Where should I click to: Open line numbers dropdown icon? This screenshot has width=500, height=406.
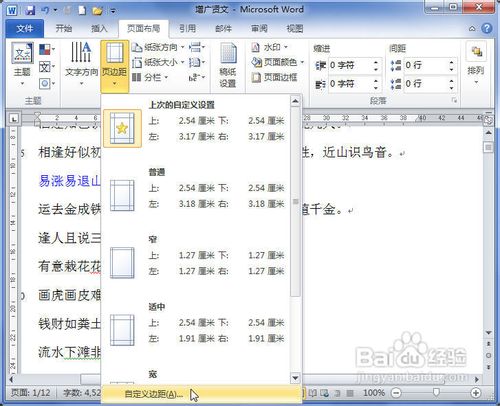click(x=197, y=62)
